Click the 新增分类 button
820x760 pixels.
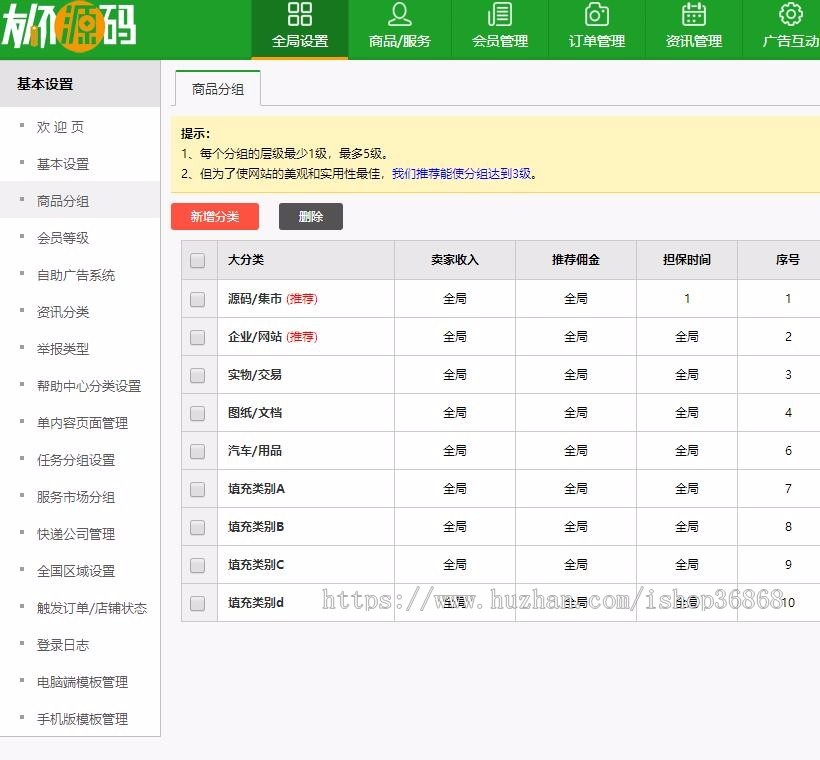tap(214, 216)
